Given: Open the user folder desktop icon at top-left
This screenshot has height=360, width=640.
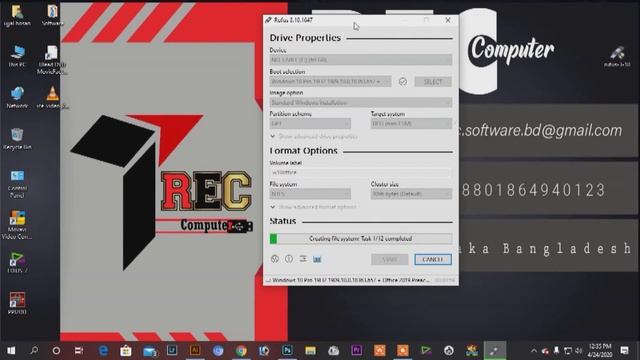Looking at the screenshot, I should click(x=17, y=15).
